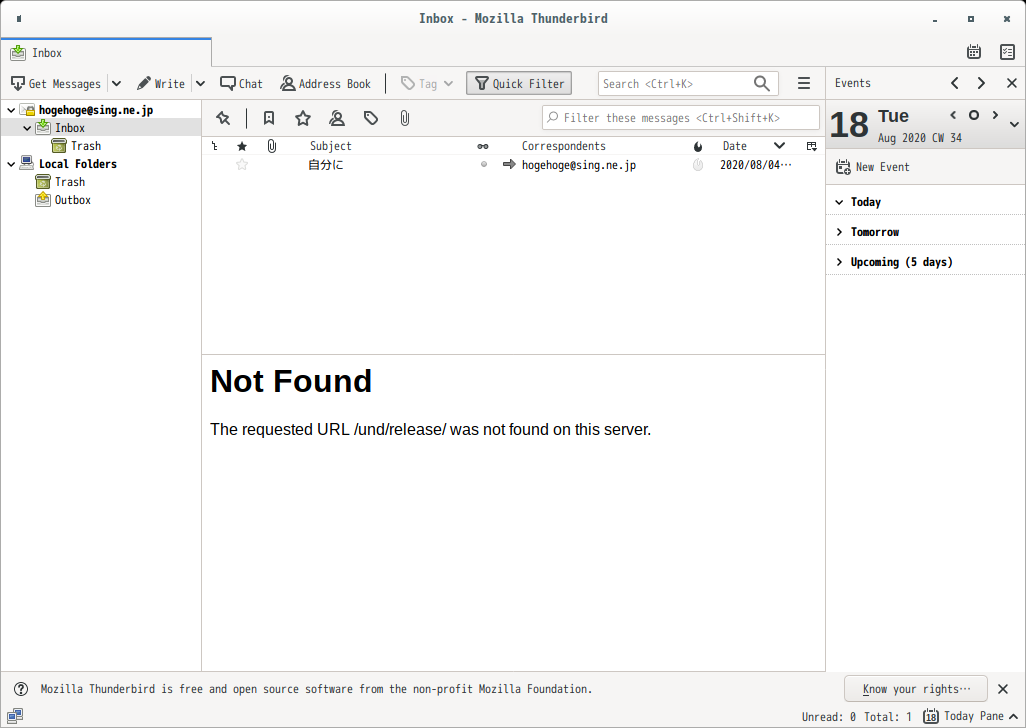Open the Tasks tab icon
The width and height of the screenshot is (1026, 728).
[x=1008, y=52]
